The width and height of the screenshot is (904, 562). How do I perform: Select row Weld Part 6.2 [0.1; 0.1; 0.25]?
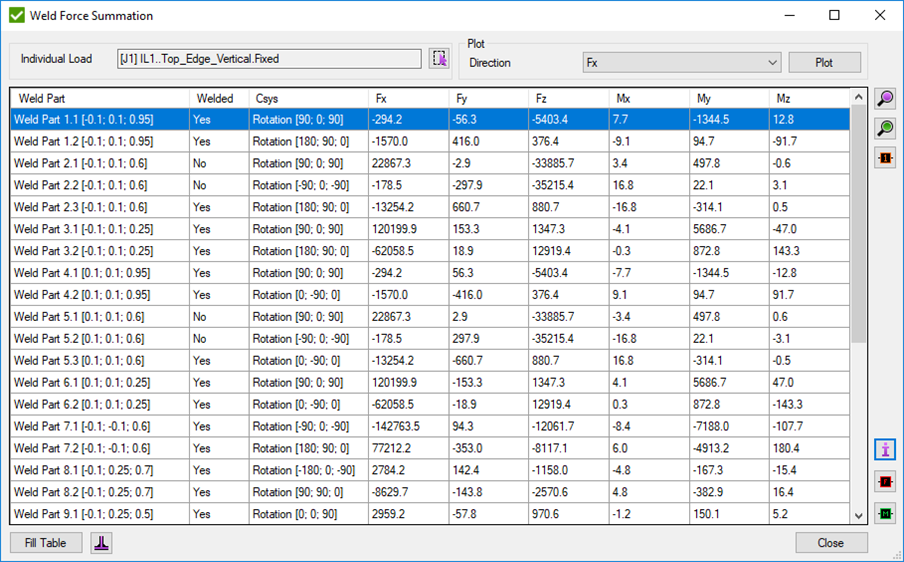[x=430, y=404]
